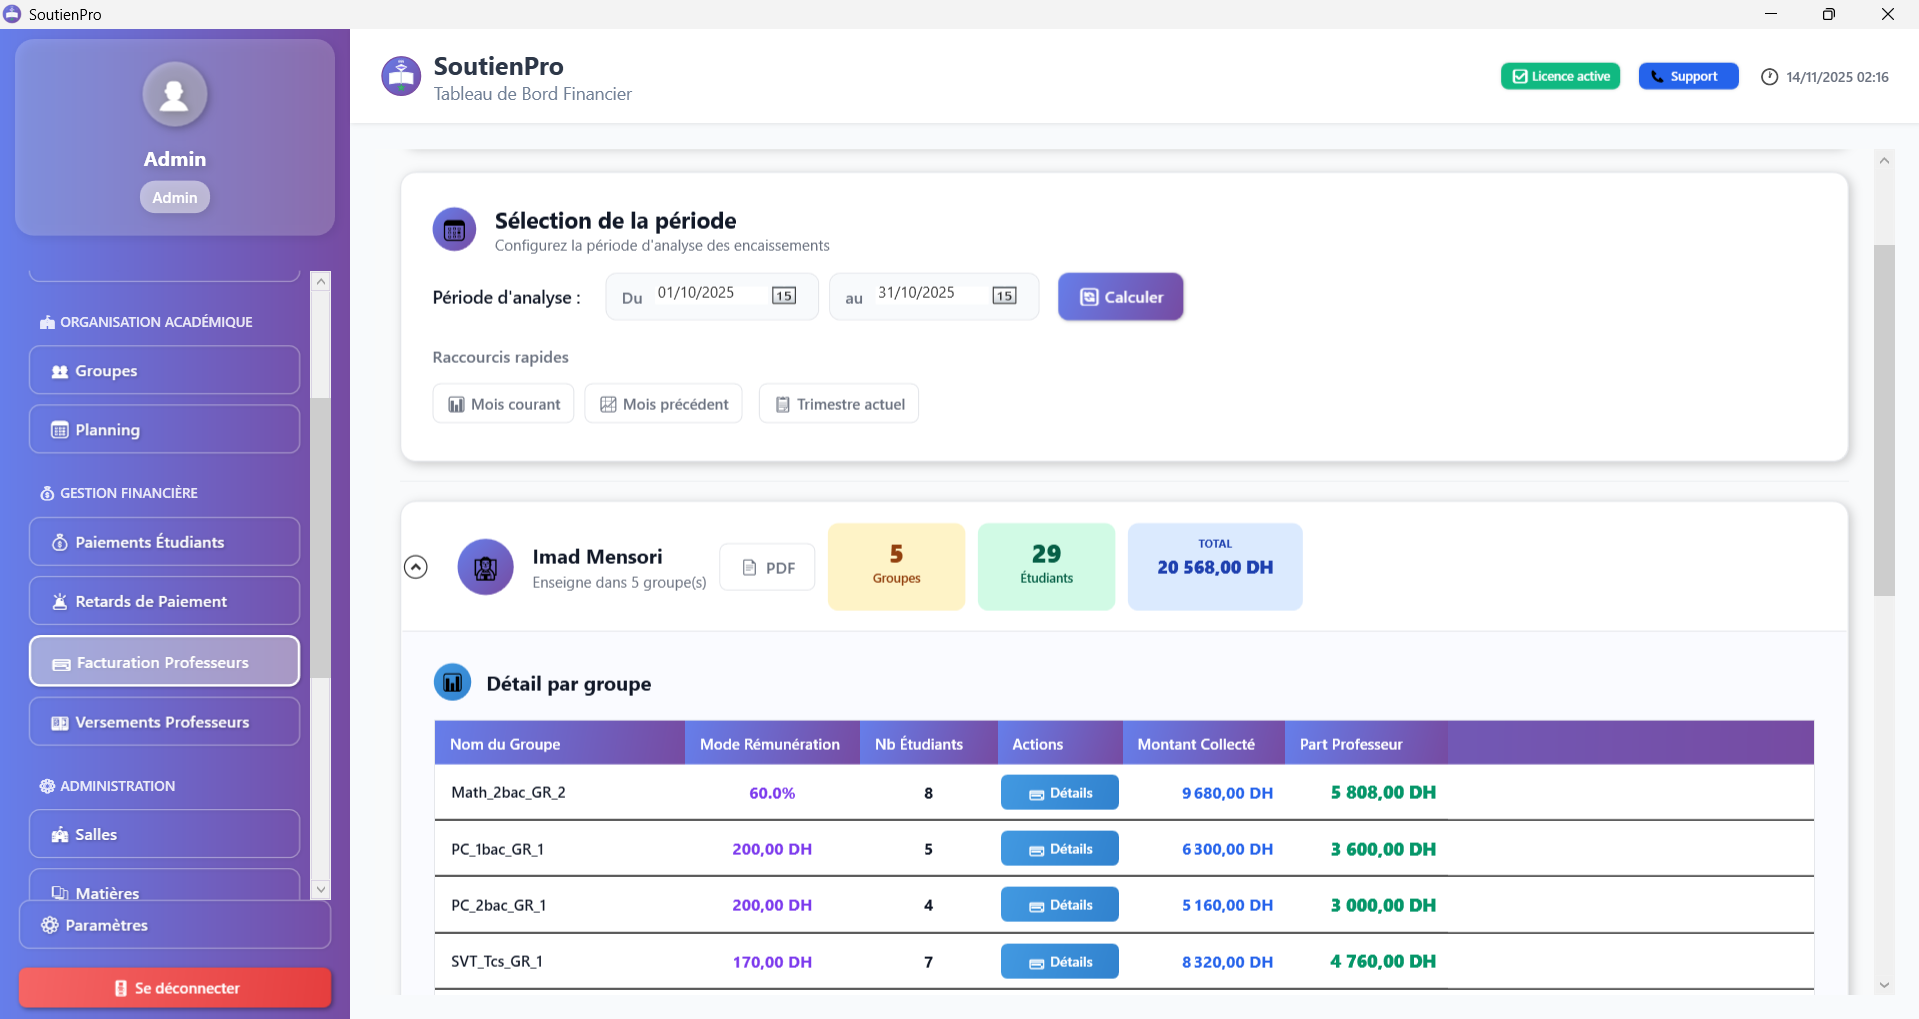Image resolution: width=1919 pixels, height=1019 pixels.
Task: Apply the Mois courant shortcut
Action: [503, 403]
